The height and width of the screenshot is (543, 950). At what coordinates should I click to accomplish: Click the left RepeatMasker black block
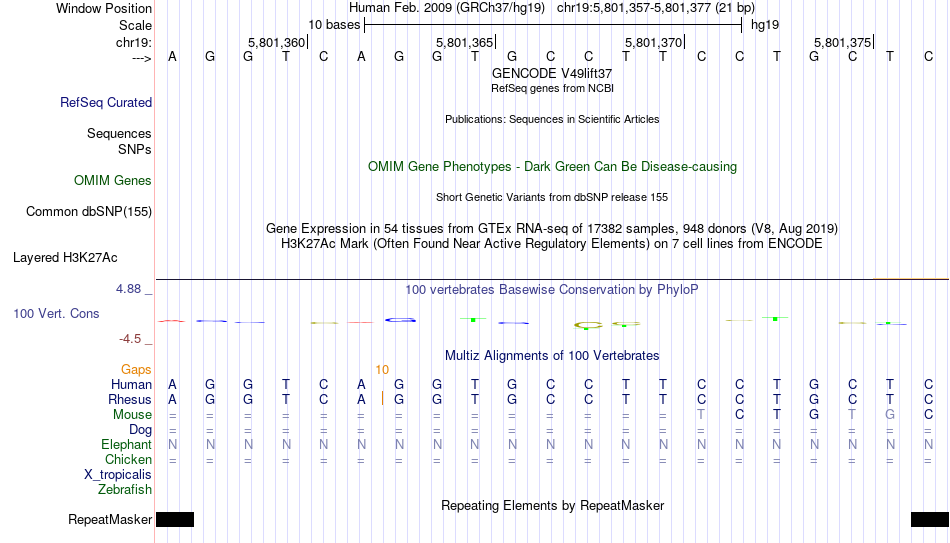pyautogui.click(x=175, y=519)
